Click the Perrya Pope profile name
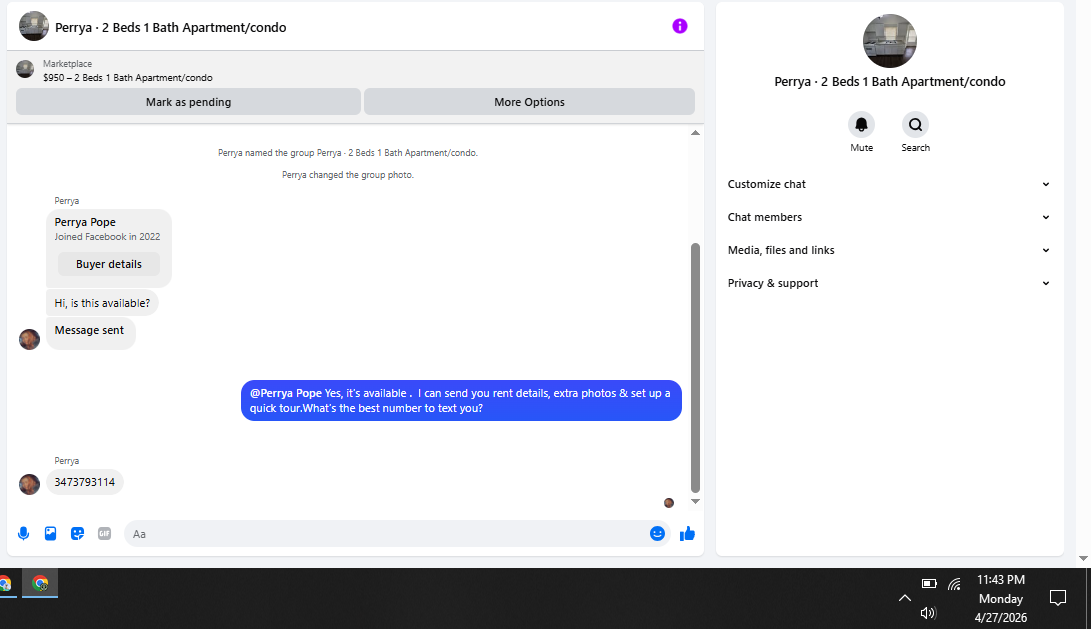The image size is (1091, 629). pyautogui.click(x=85, y=222)
